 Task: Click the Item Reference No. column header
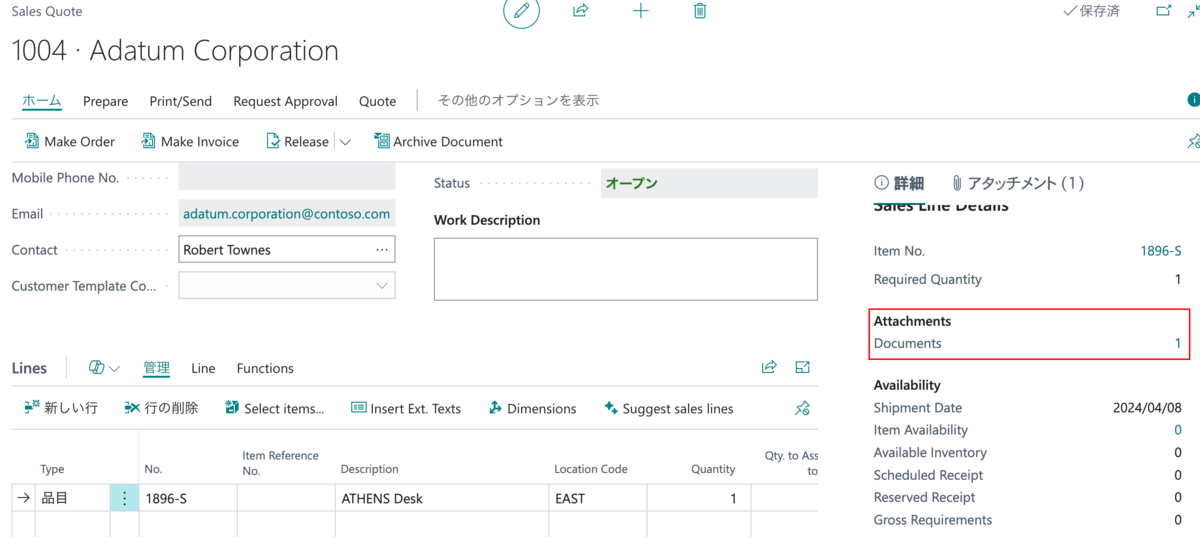280,463
